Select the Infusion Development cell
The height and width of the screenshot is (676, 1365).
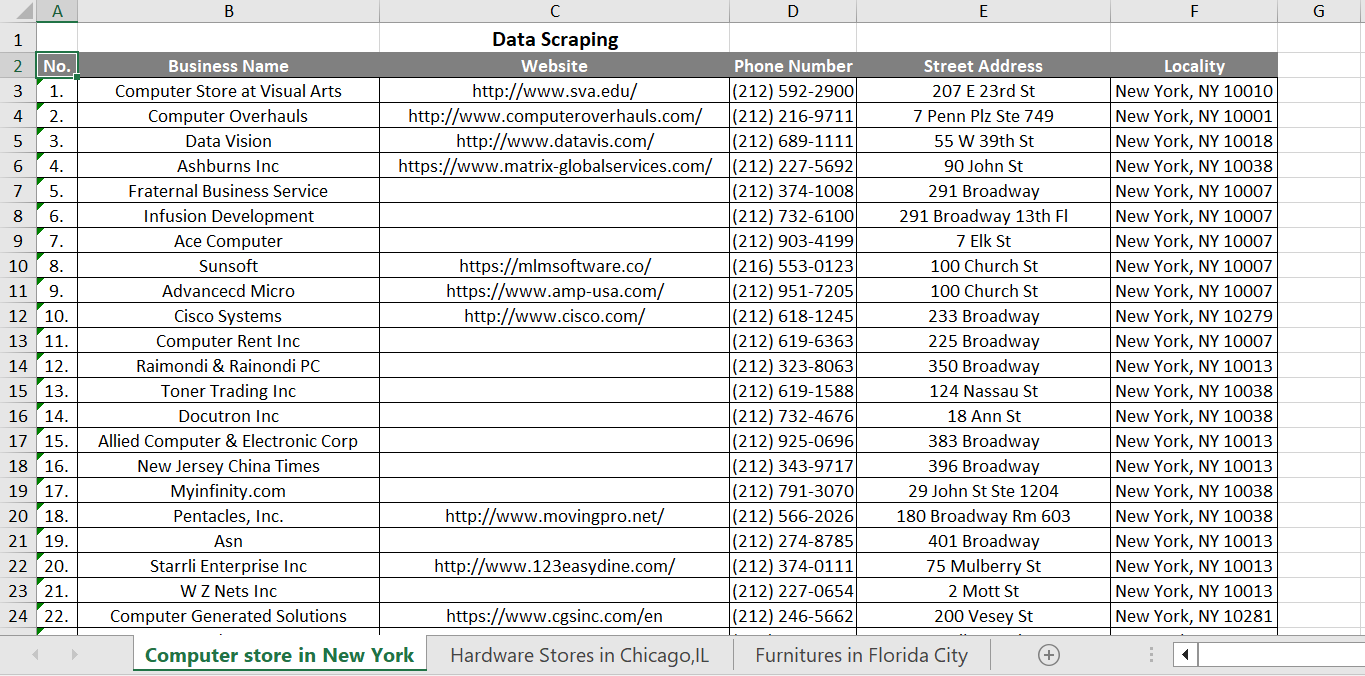[x=228, y=216]
